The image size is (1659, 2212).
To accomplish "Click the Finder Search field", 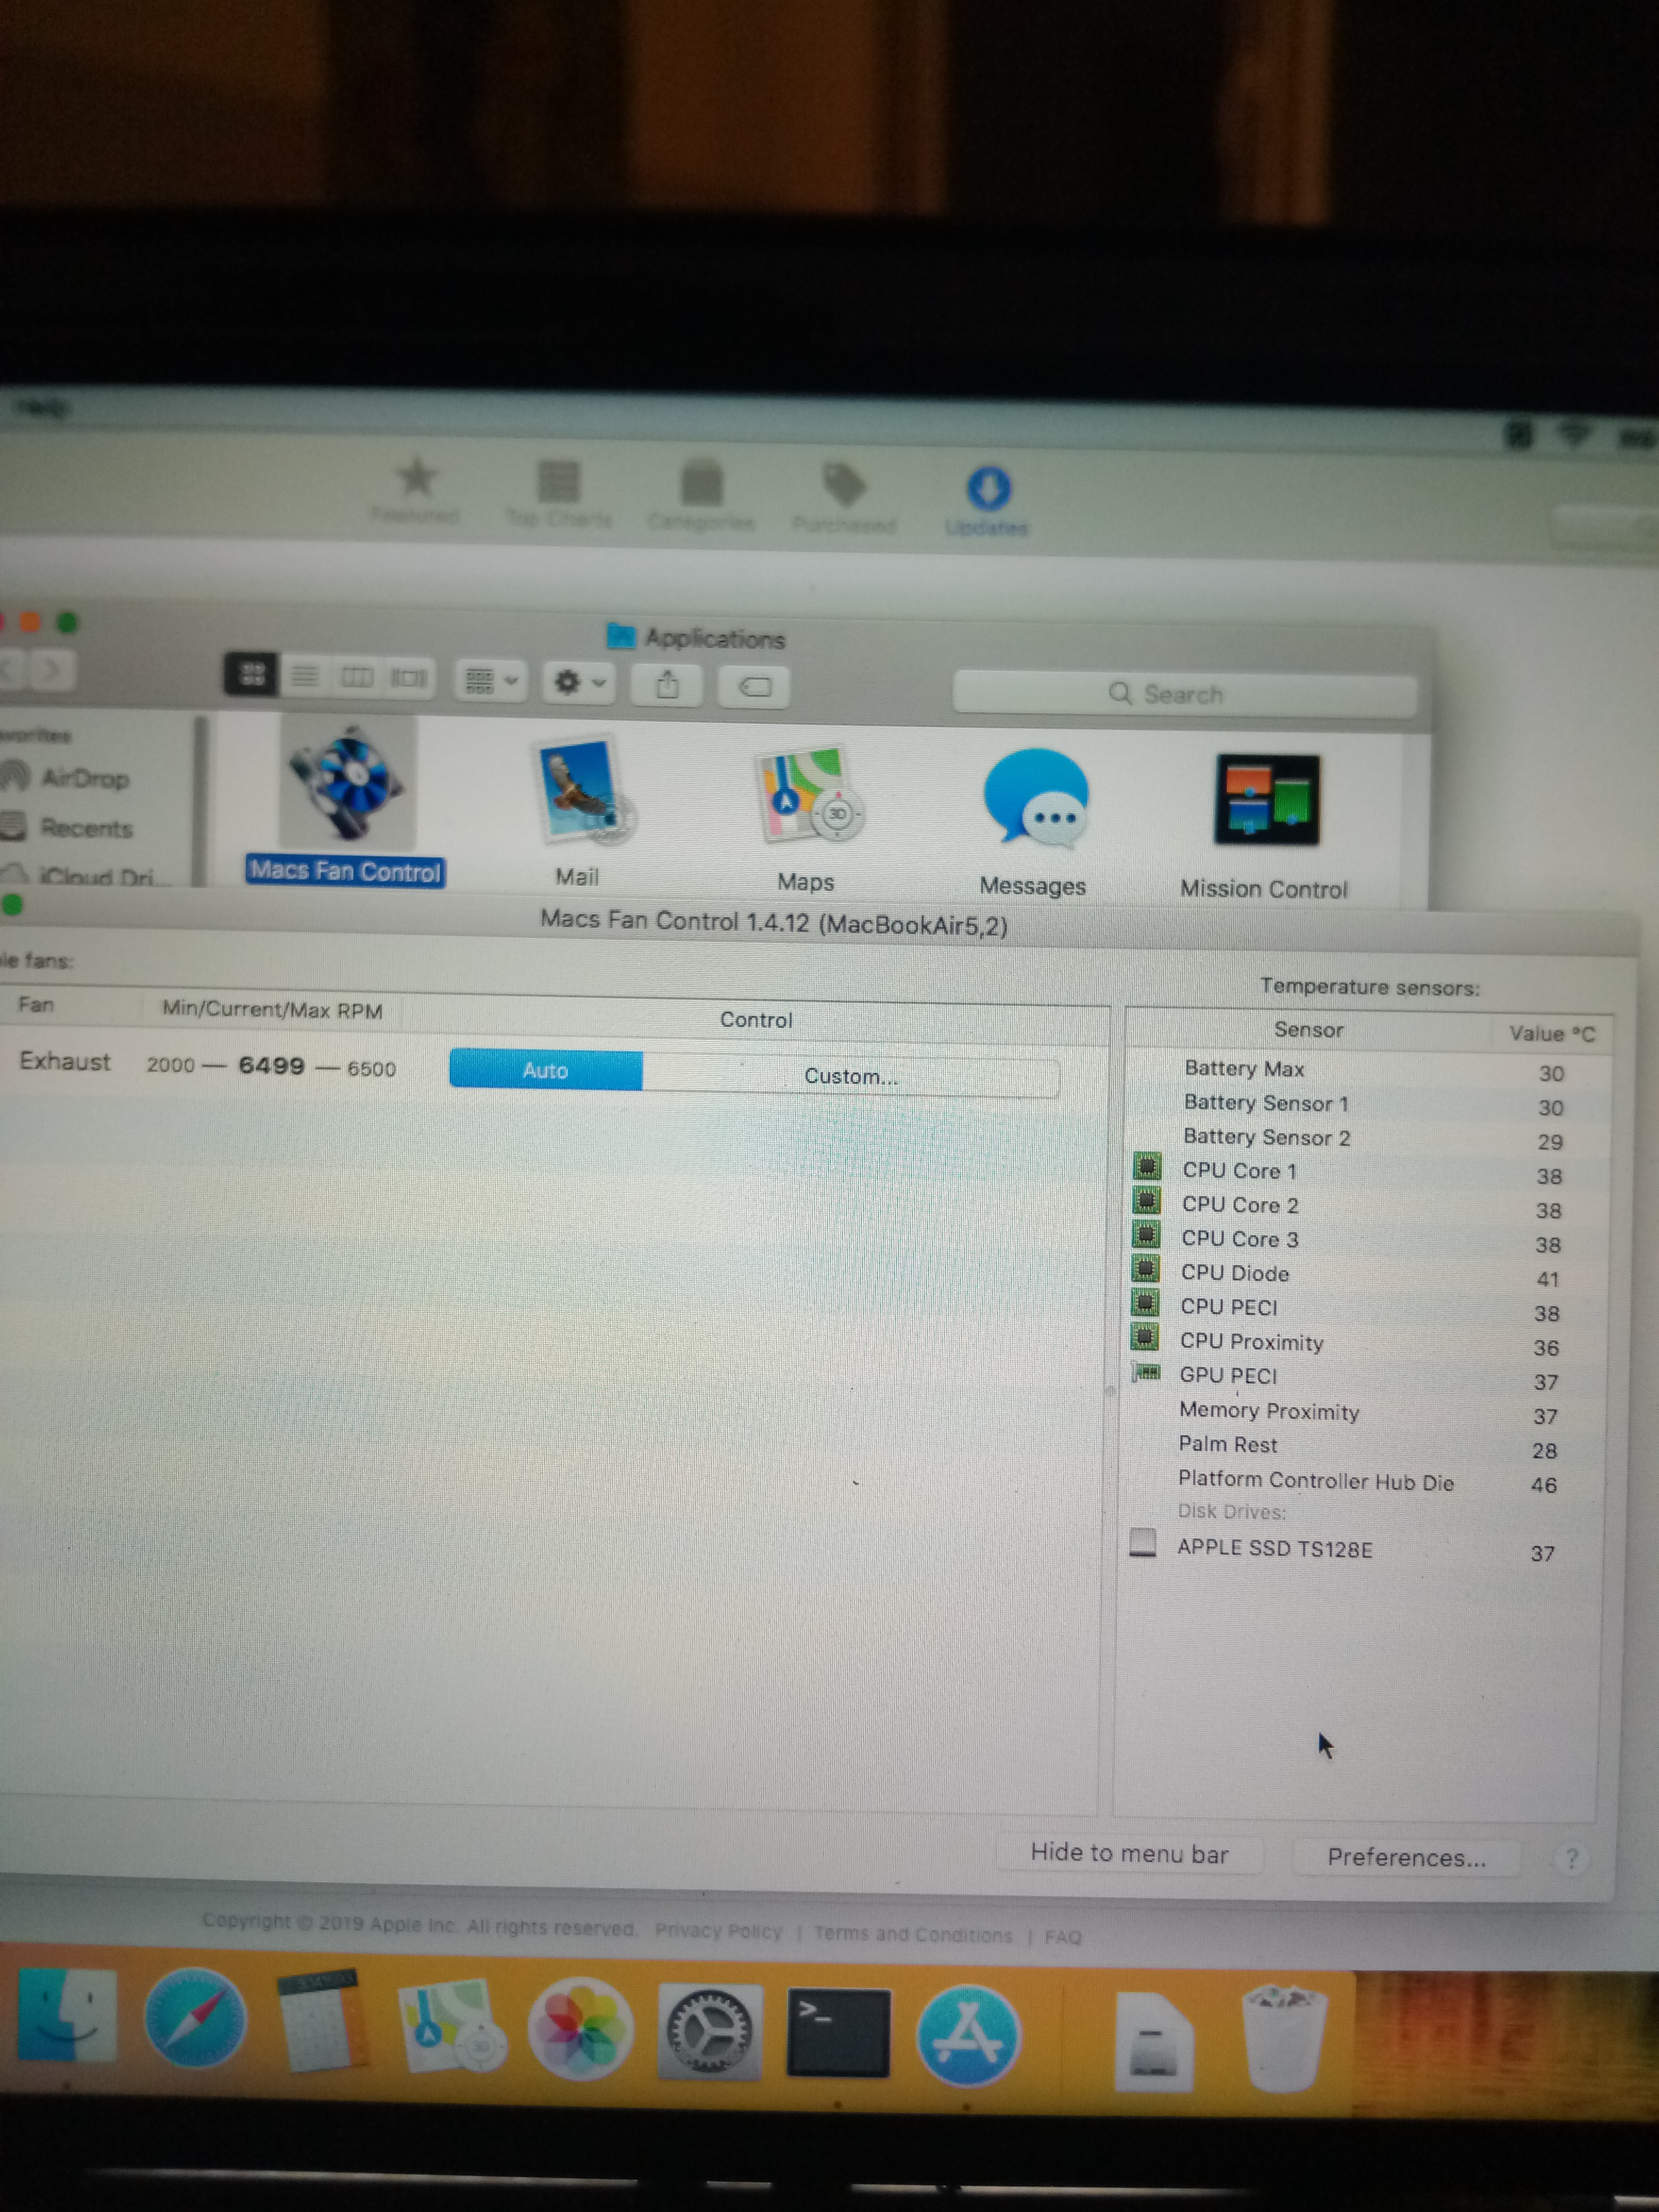I will [x=1184, y=693].
